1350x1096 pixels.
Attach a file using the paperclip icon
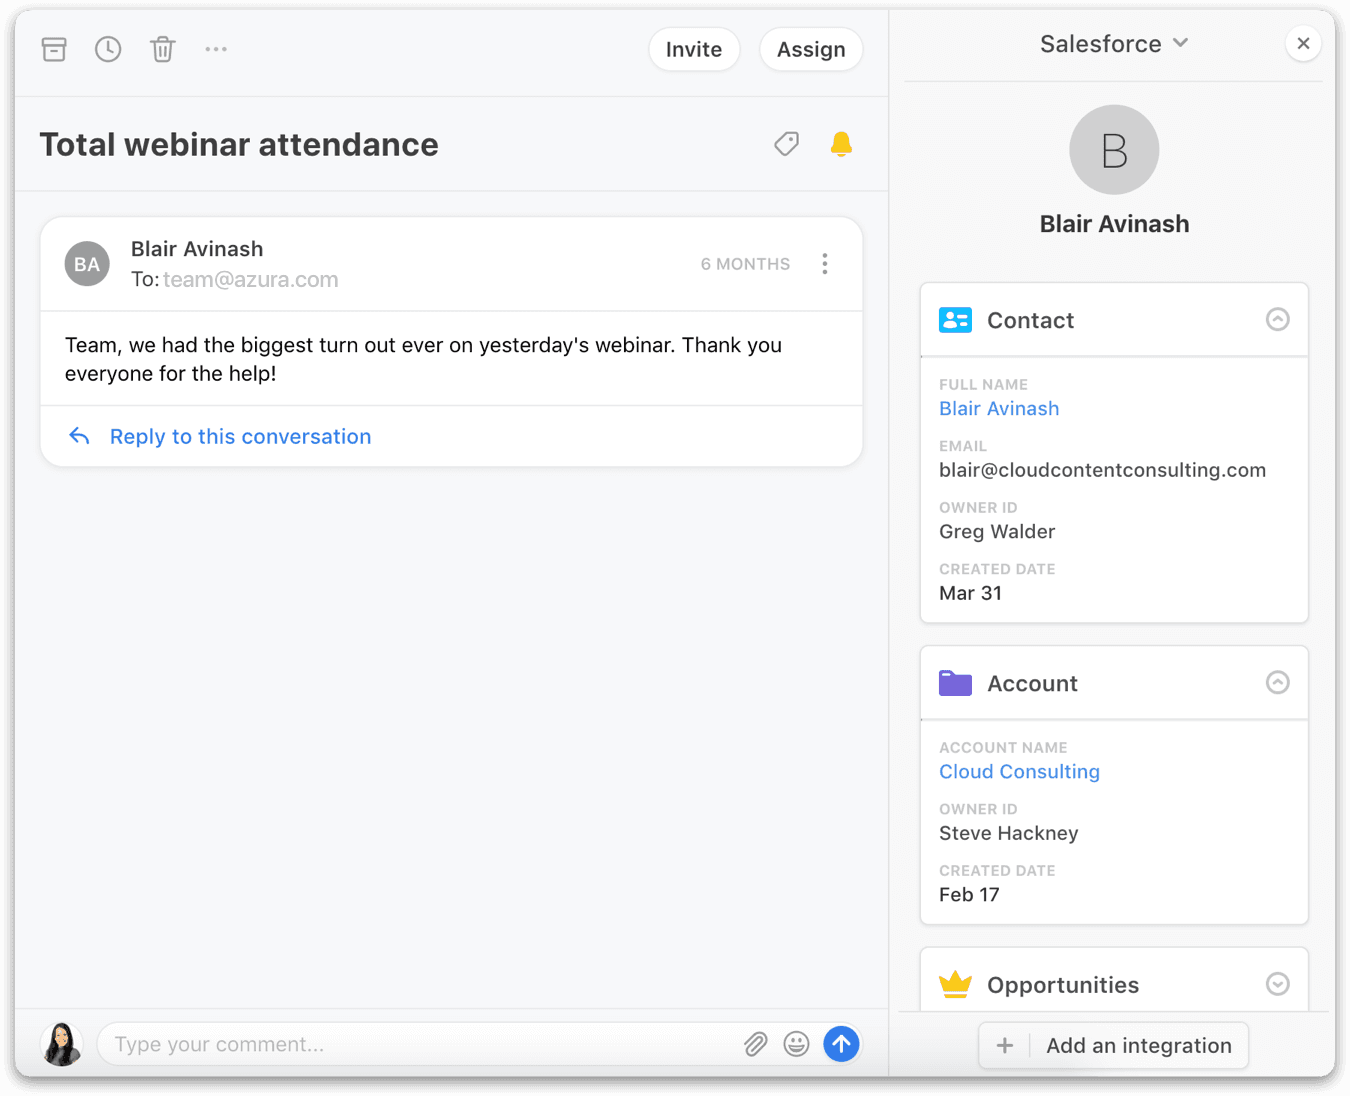[x=755, y=1044]
